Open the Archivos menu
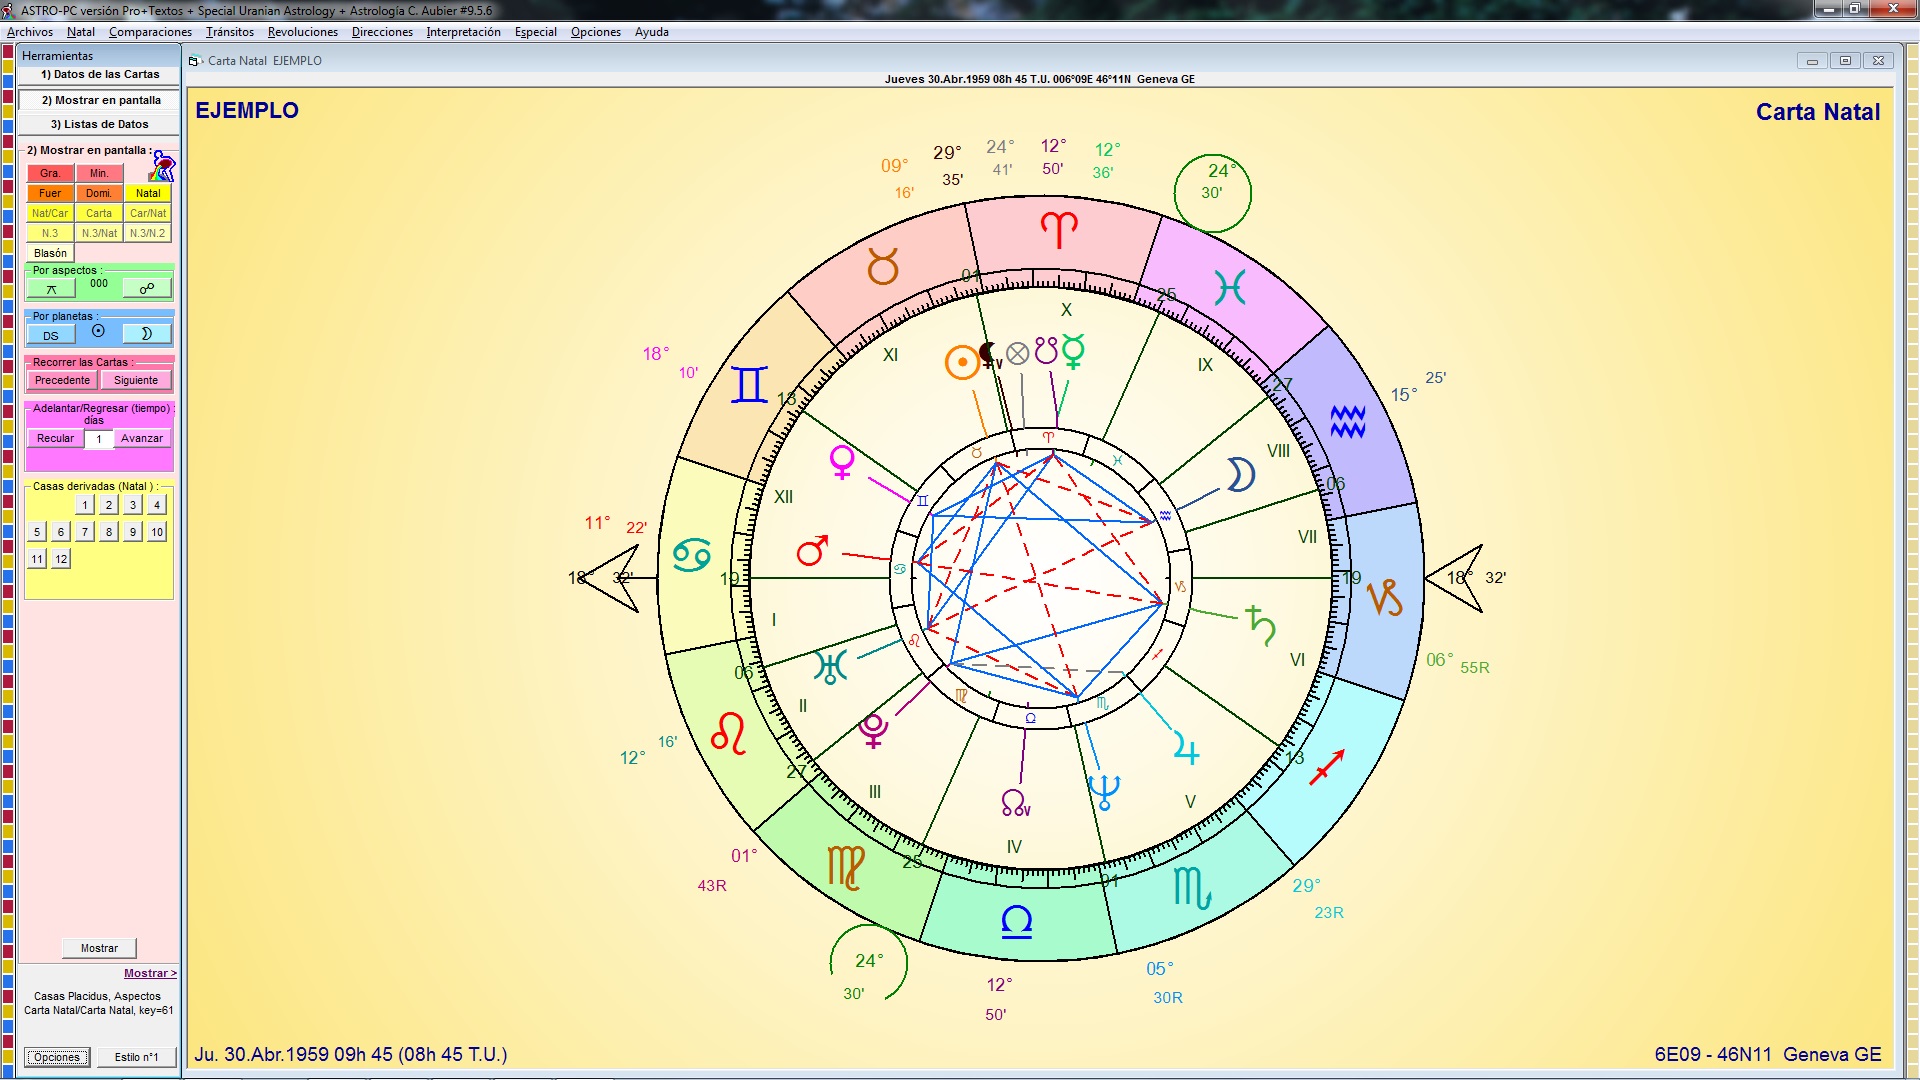 (29, 32)
